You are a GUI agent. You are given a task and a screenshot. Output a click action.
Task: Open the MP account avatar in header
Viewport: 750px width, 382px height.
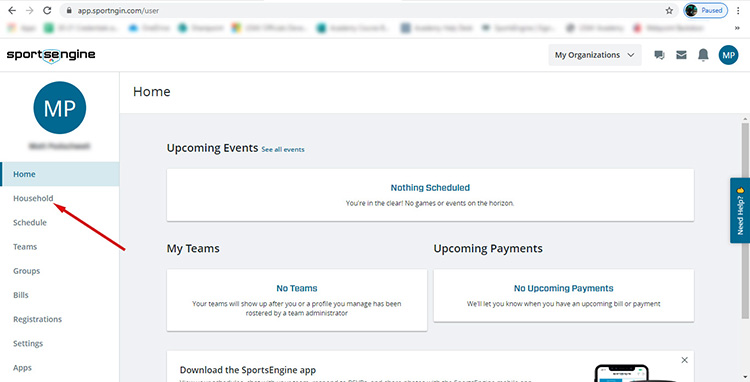click(x=728, y=55)
